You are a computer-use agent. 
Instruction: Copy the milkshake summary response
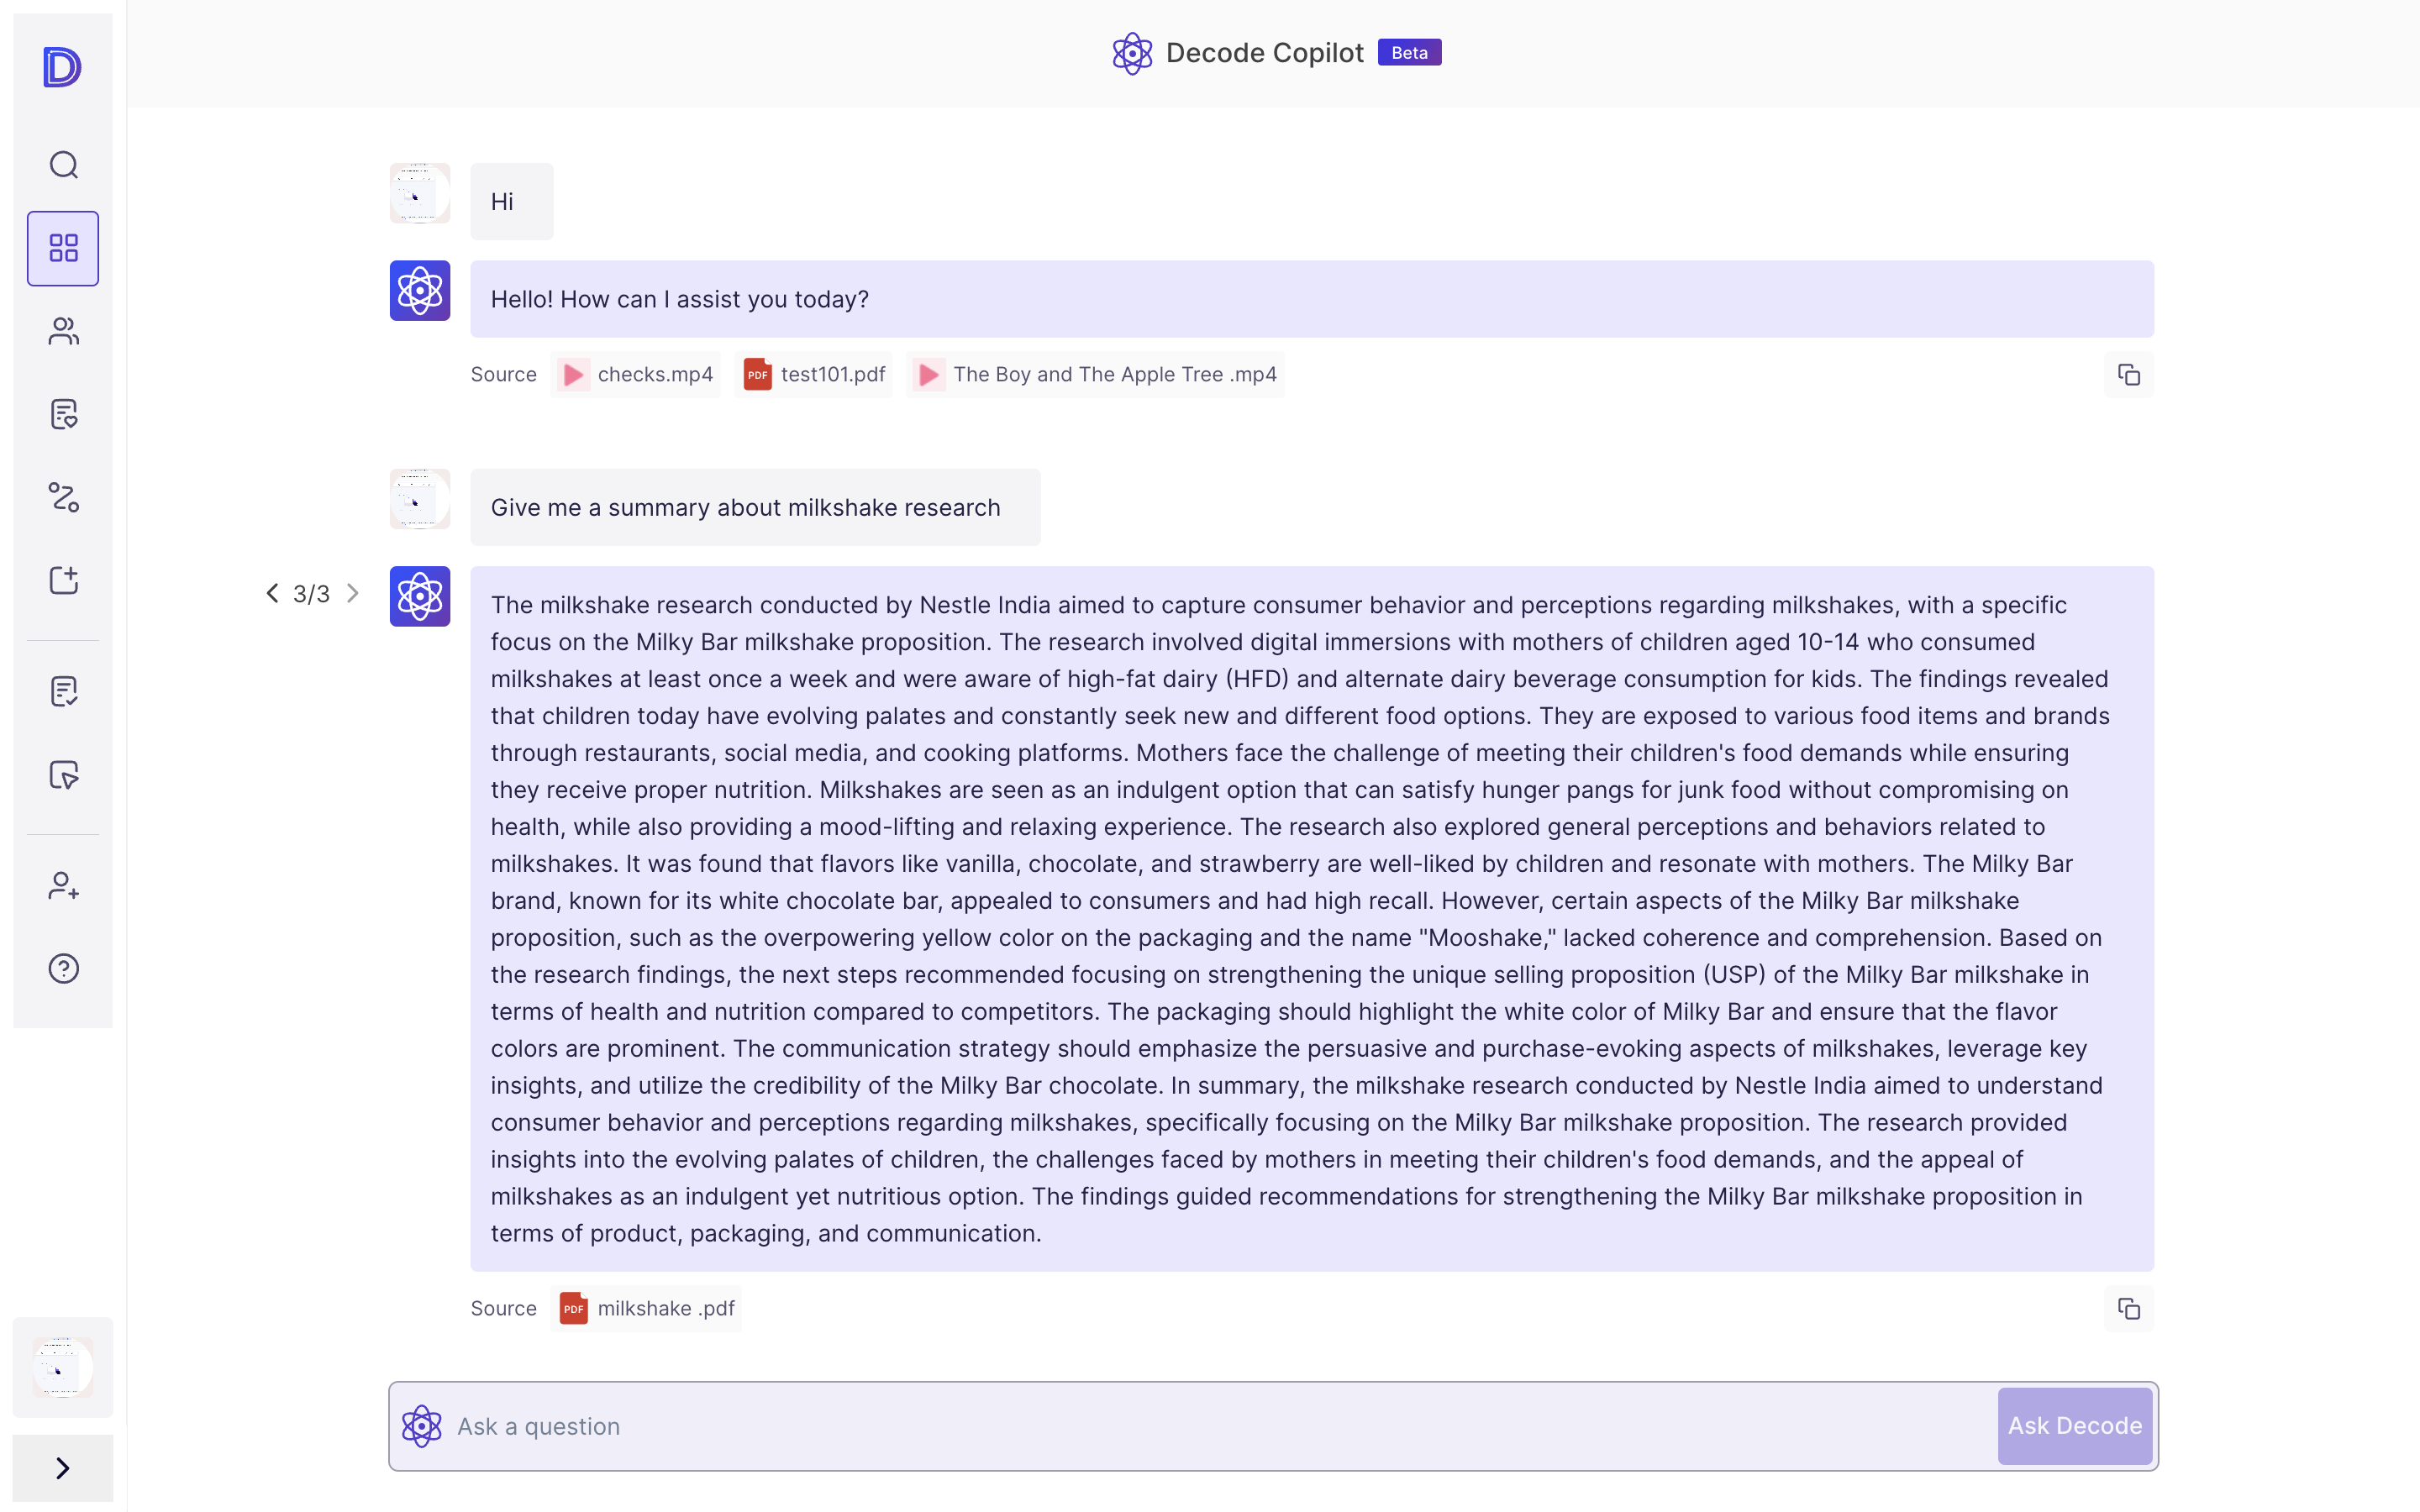pyautogui.click(x=2128, y=1308)
